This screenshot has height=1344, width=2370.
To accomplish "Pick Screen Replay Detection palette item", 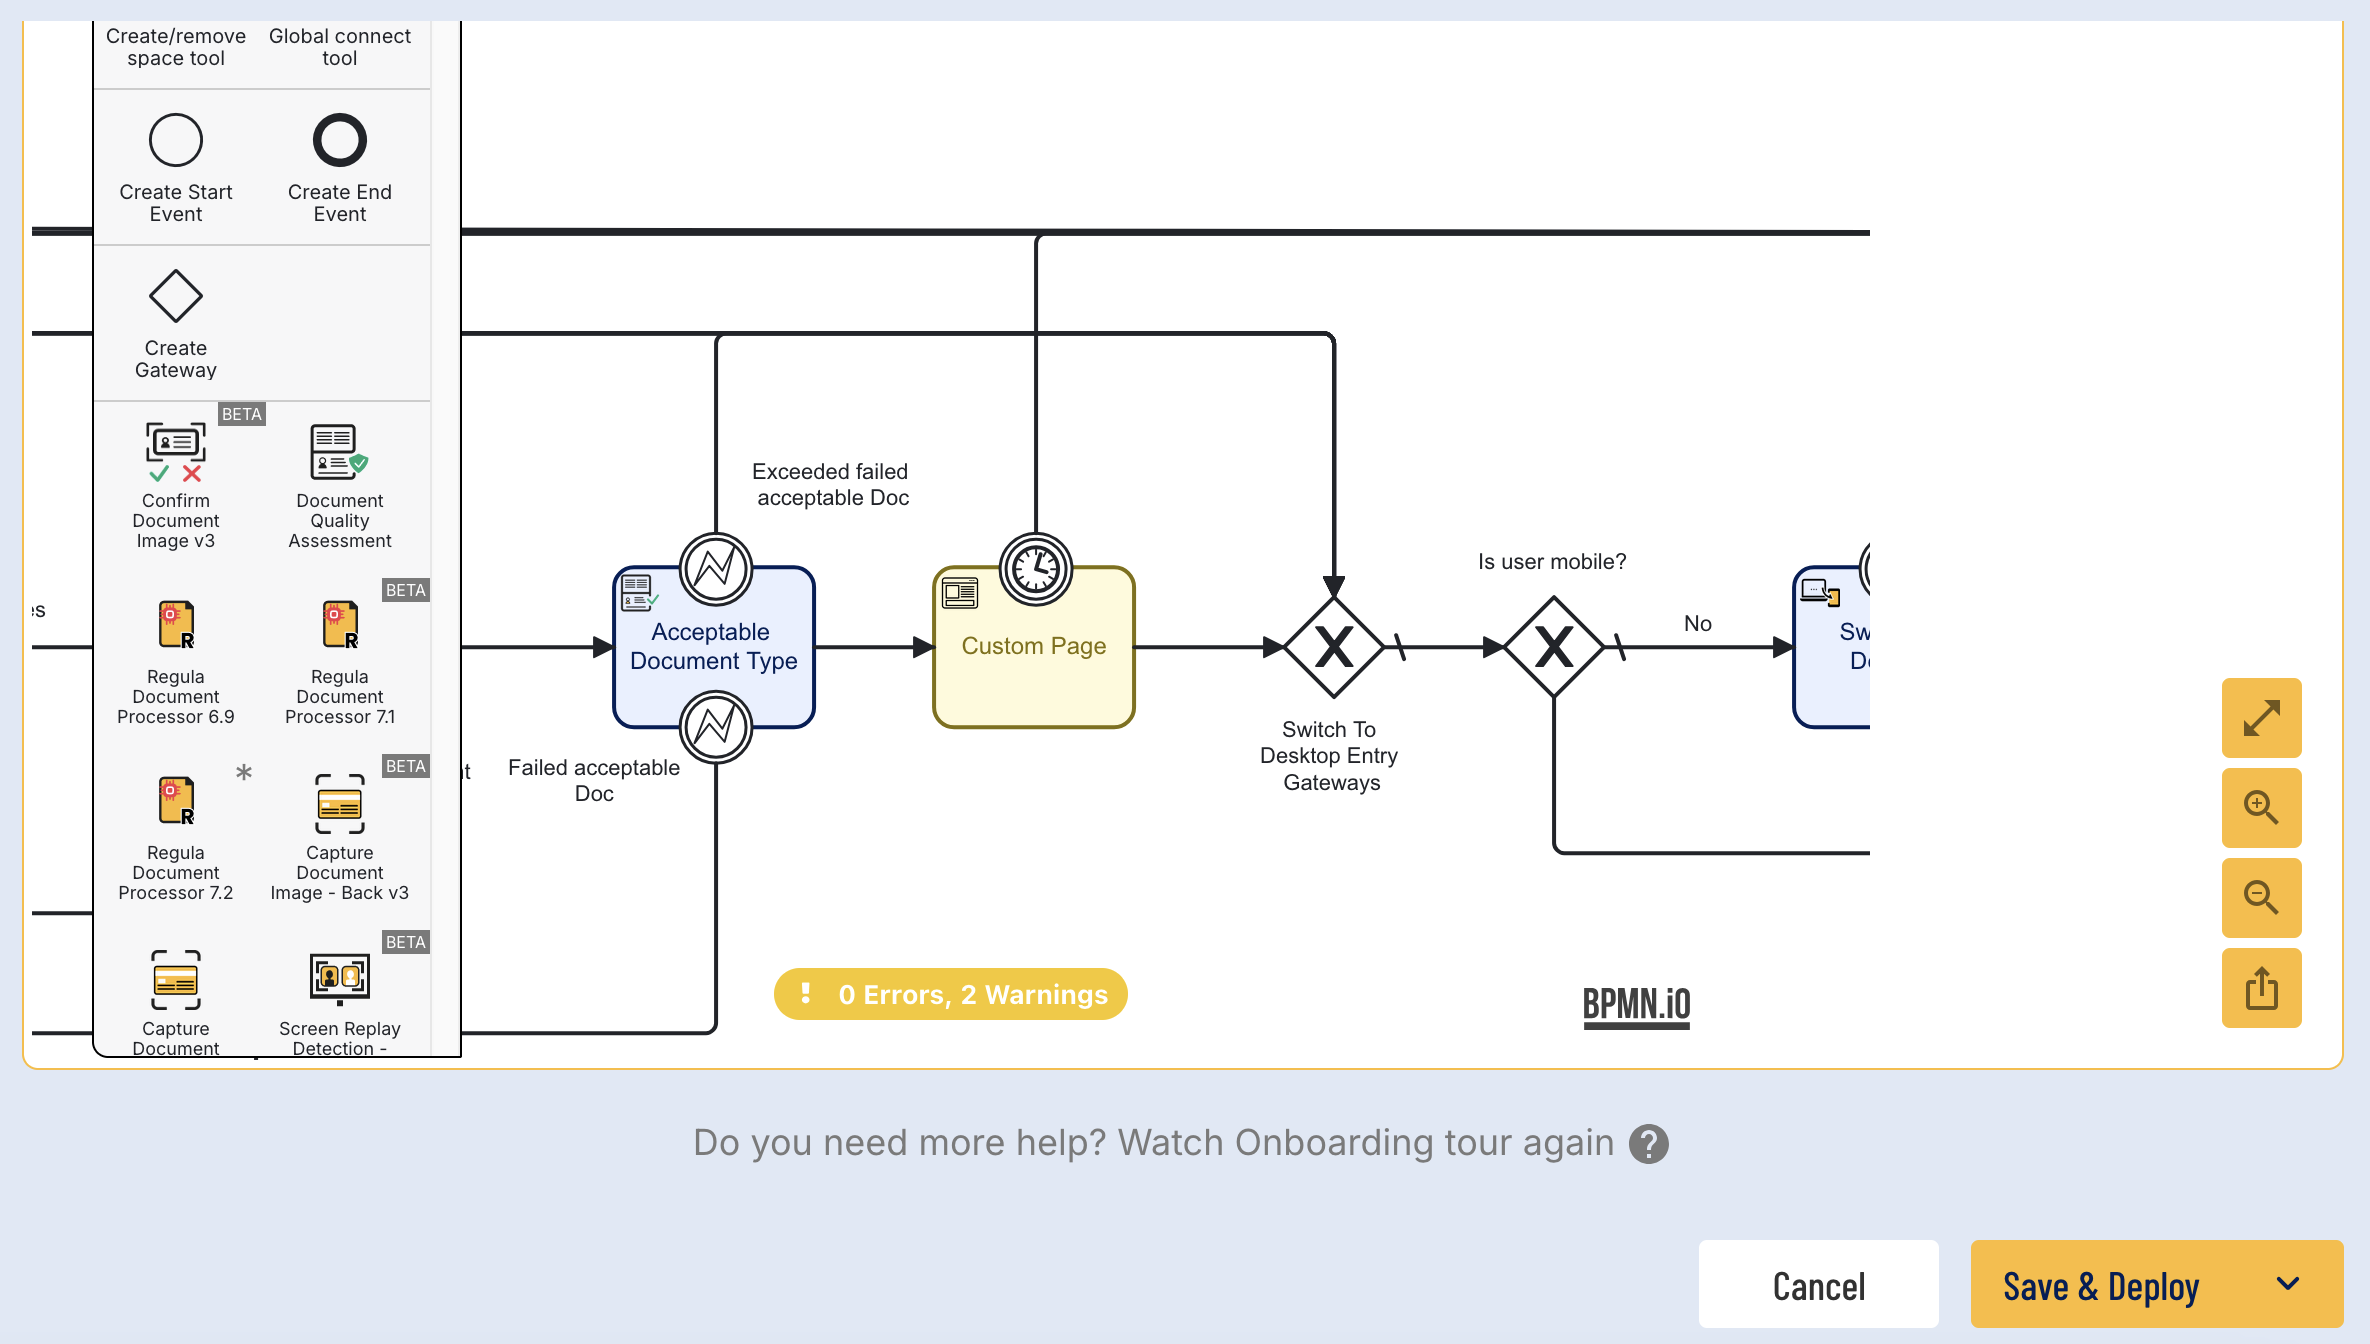I will [340, 1002].
